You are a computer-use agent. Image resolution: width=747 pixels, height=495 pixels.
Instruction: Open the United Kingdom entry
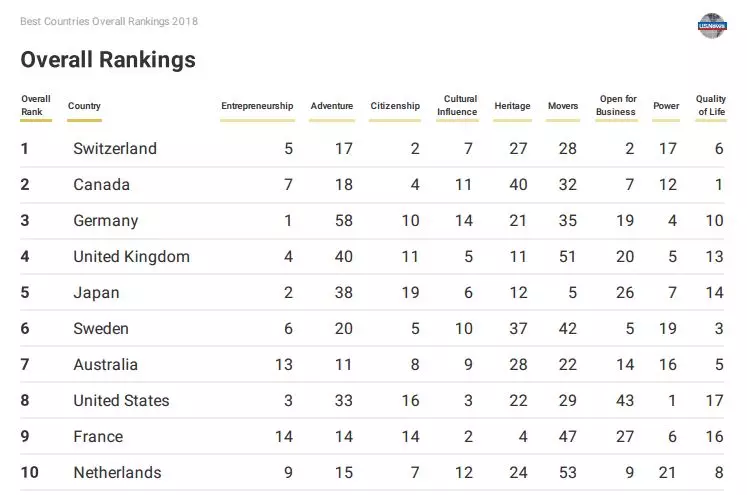[x=131, y=257]
